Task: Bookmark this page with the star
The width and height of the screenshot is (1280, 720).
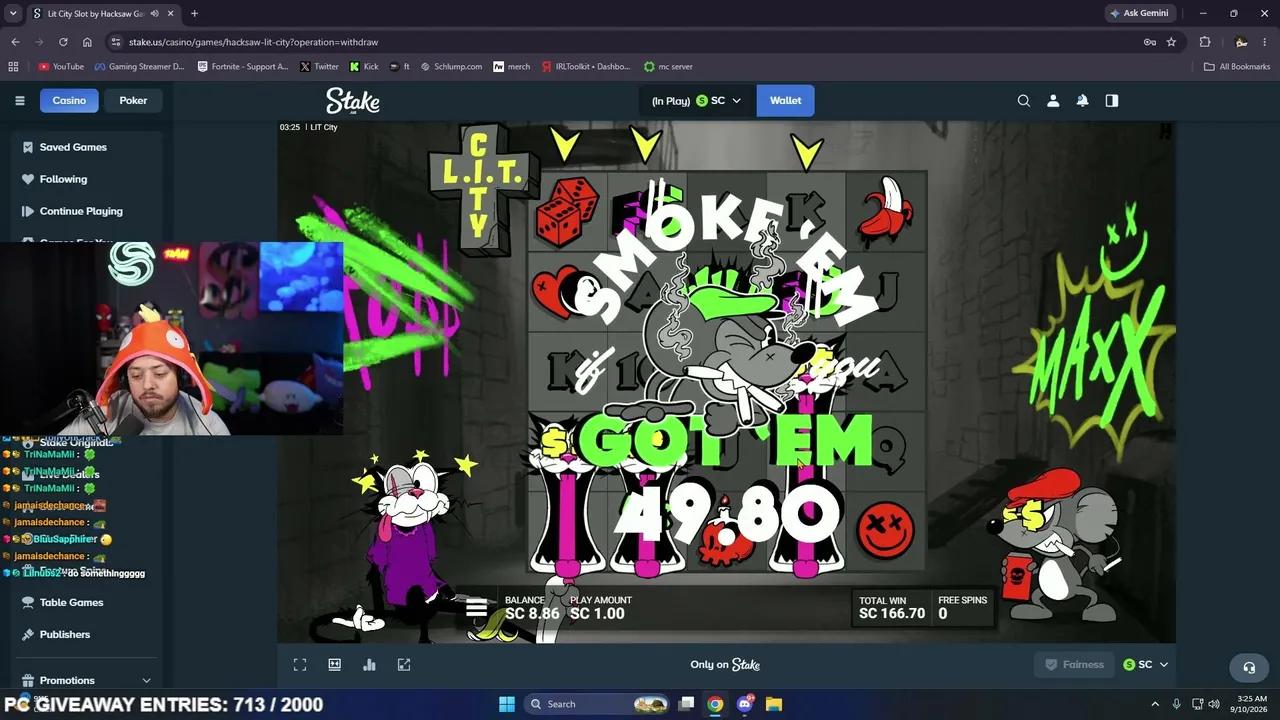Action: (1171, 42)
